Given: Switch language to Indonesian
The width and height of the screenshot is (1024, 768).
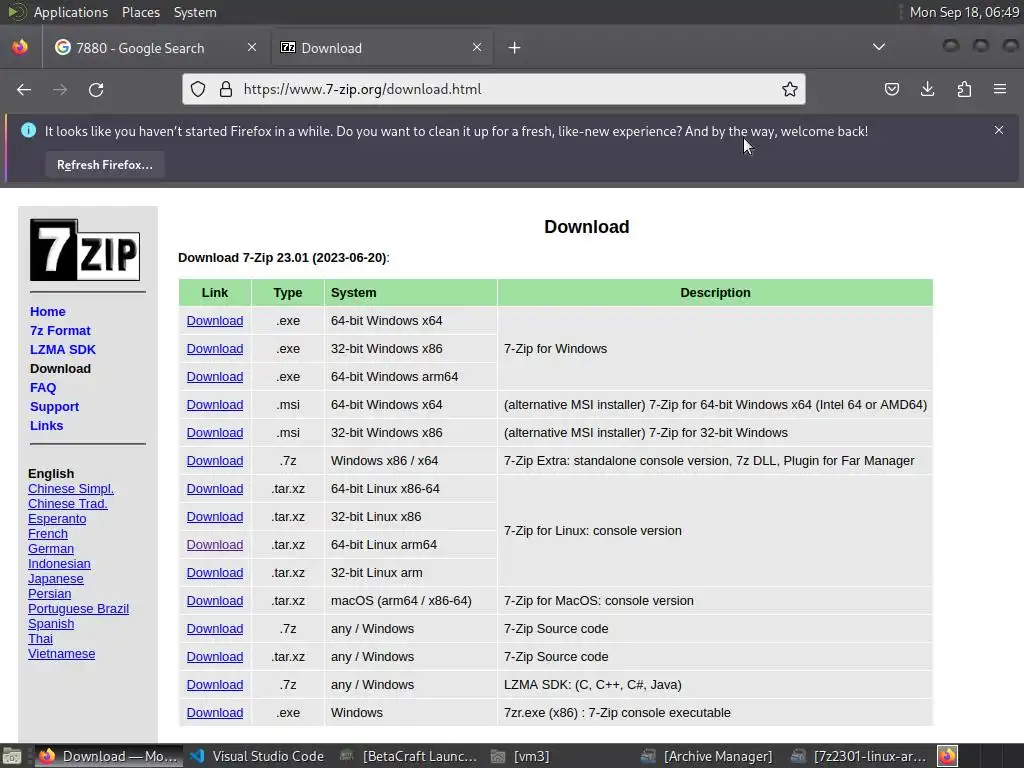Looking at the screenshot, I should pyautogui.click(x=59, y=564).
